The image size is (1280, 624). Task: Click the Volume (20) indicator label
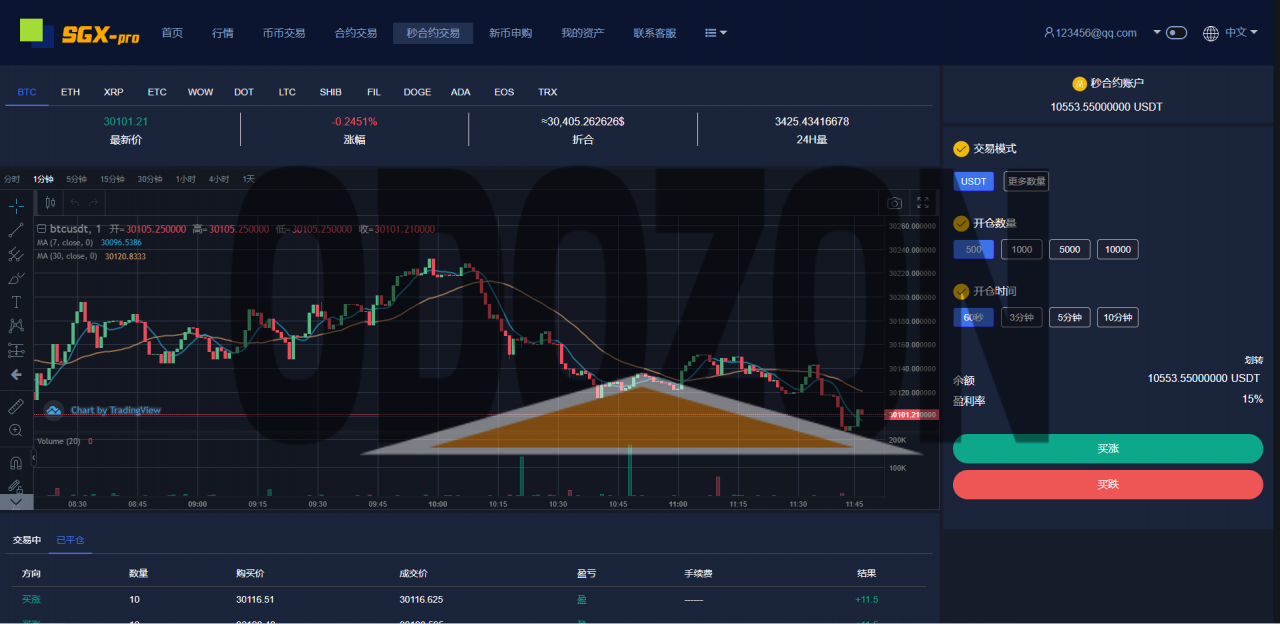[x=58, y=440]
